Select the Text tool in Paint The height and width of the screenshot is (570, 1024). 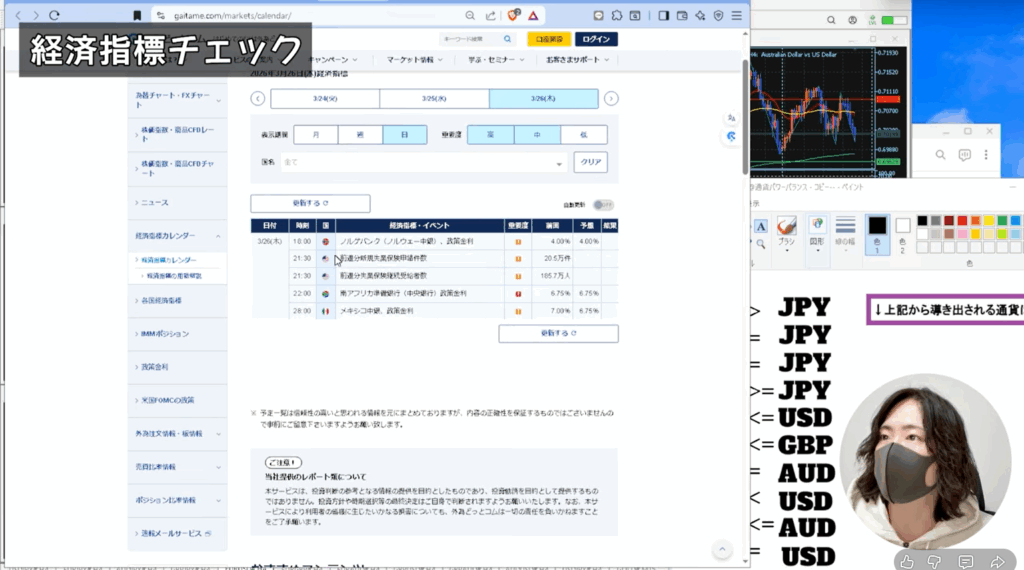761,225
